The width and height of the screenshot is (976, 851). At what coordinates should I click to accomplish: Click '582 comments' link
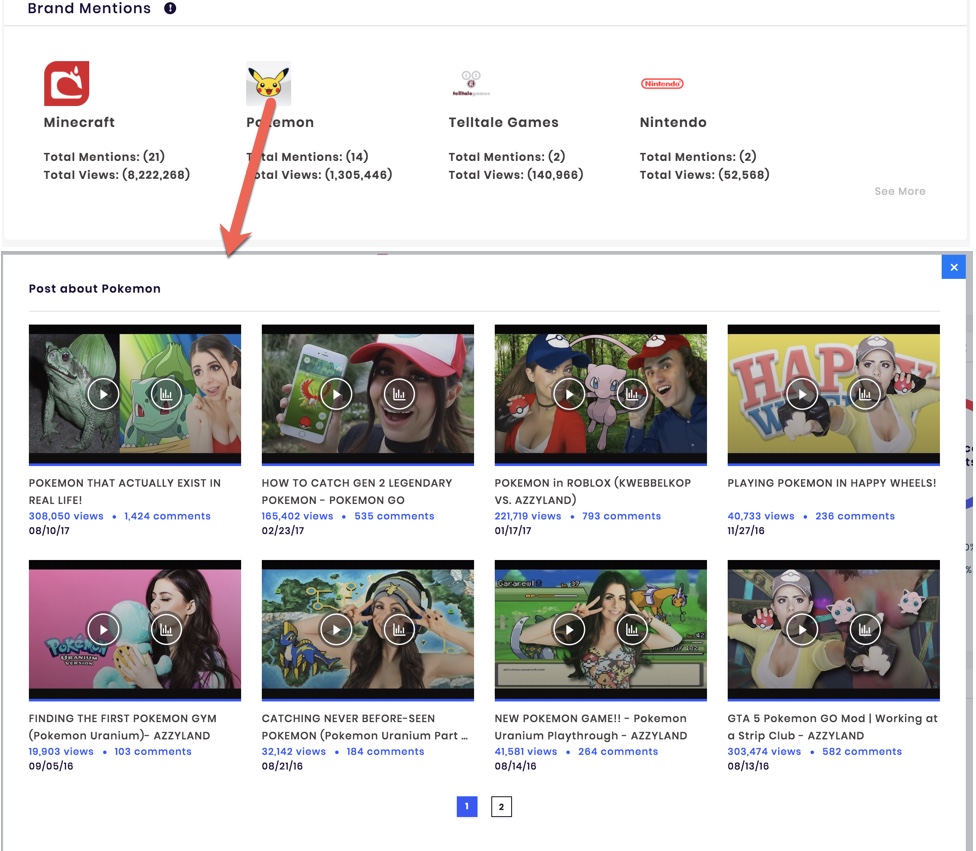(x=862, y=751)
